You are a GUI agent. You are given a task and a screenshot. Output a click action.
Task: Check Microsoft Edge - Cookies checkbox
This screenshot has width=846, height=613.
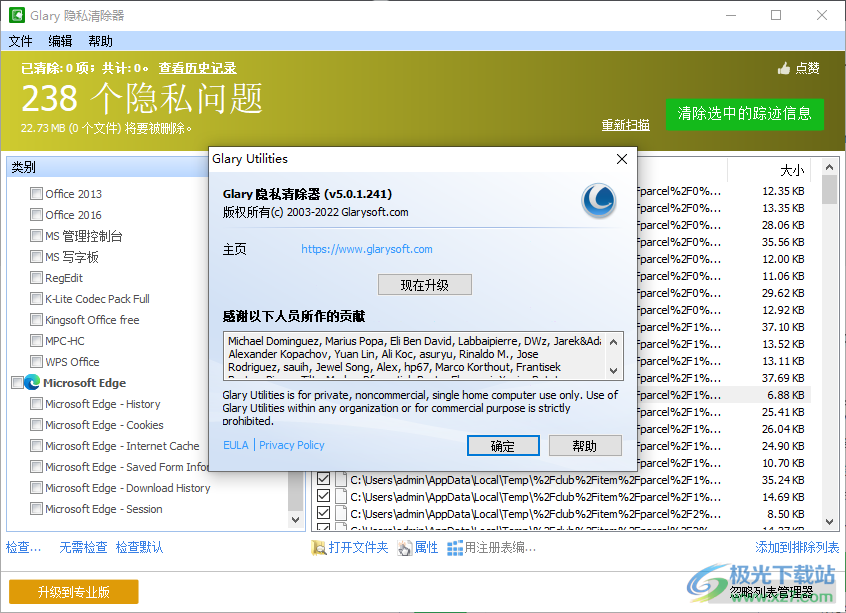pyautogui.click(x=36, y=425)
